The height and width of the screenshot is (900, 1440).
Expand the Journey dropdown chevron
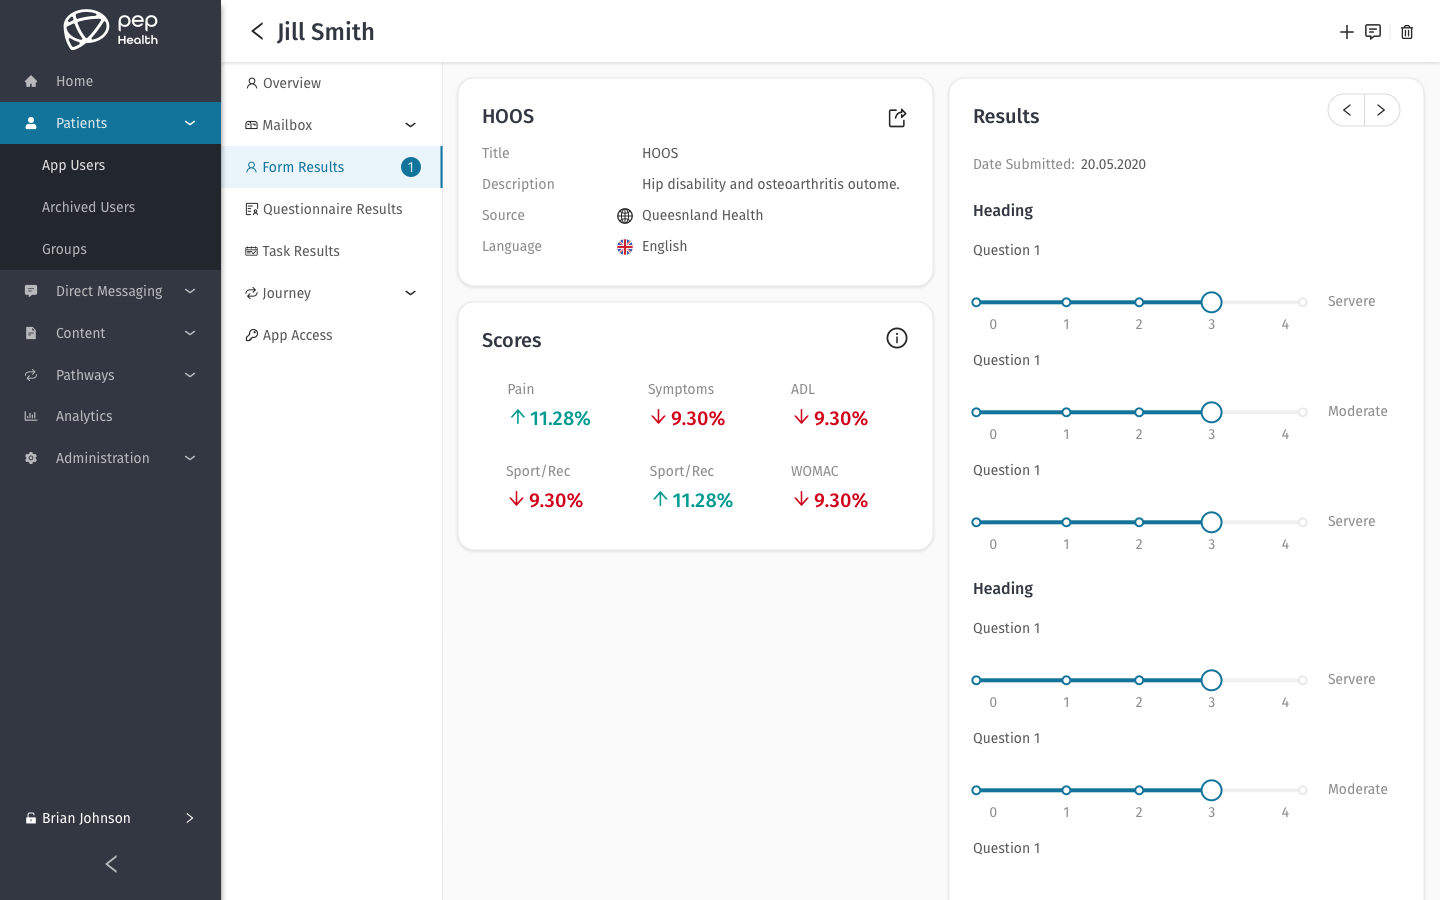coord(410,293)
